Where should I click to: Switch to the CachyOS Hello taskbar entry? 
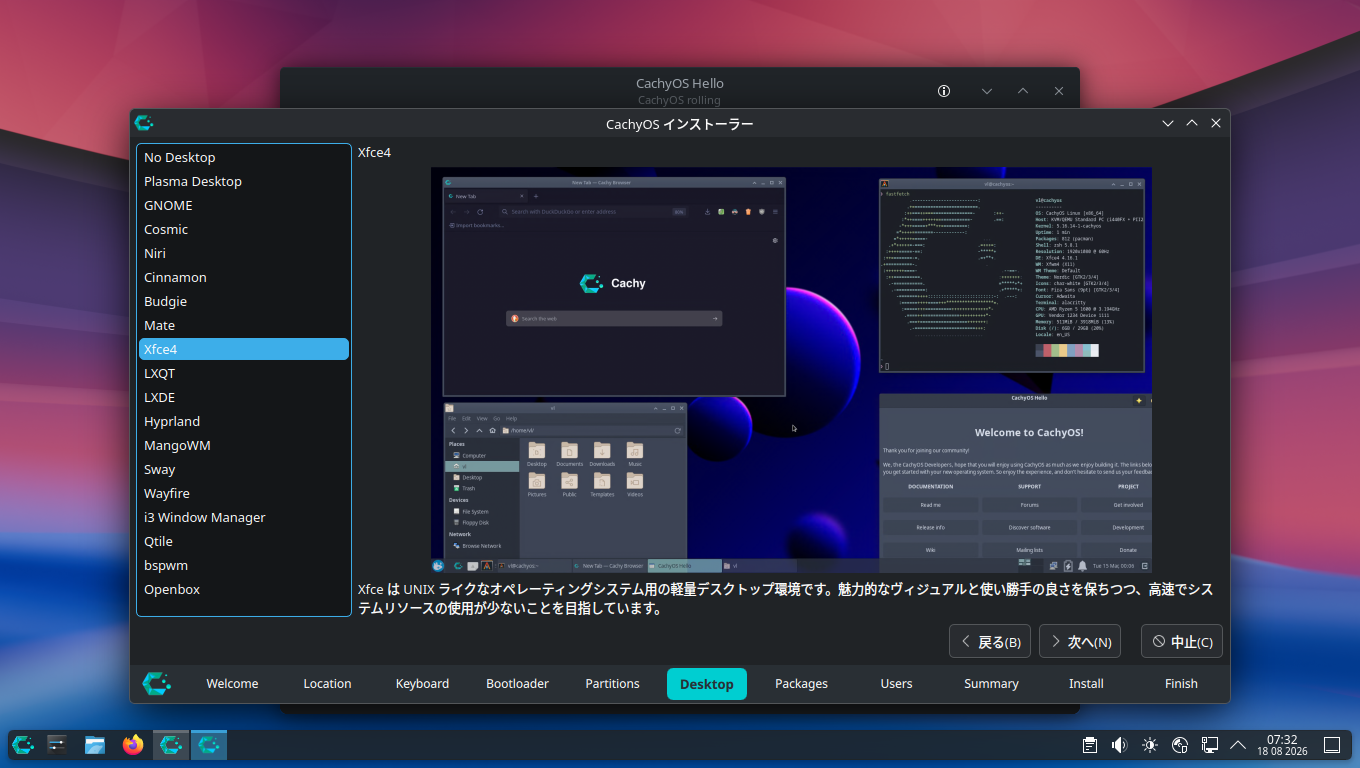171,745
